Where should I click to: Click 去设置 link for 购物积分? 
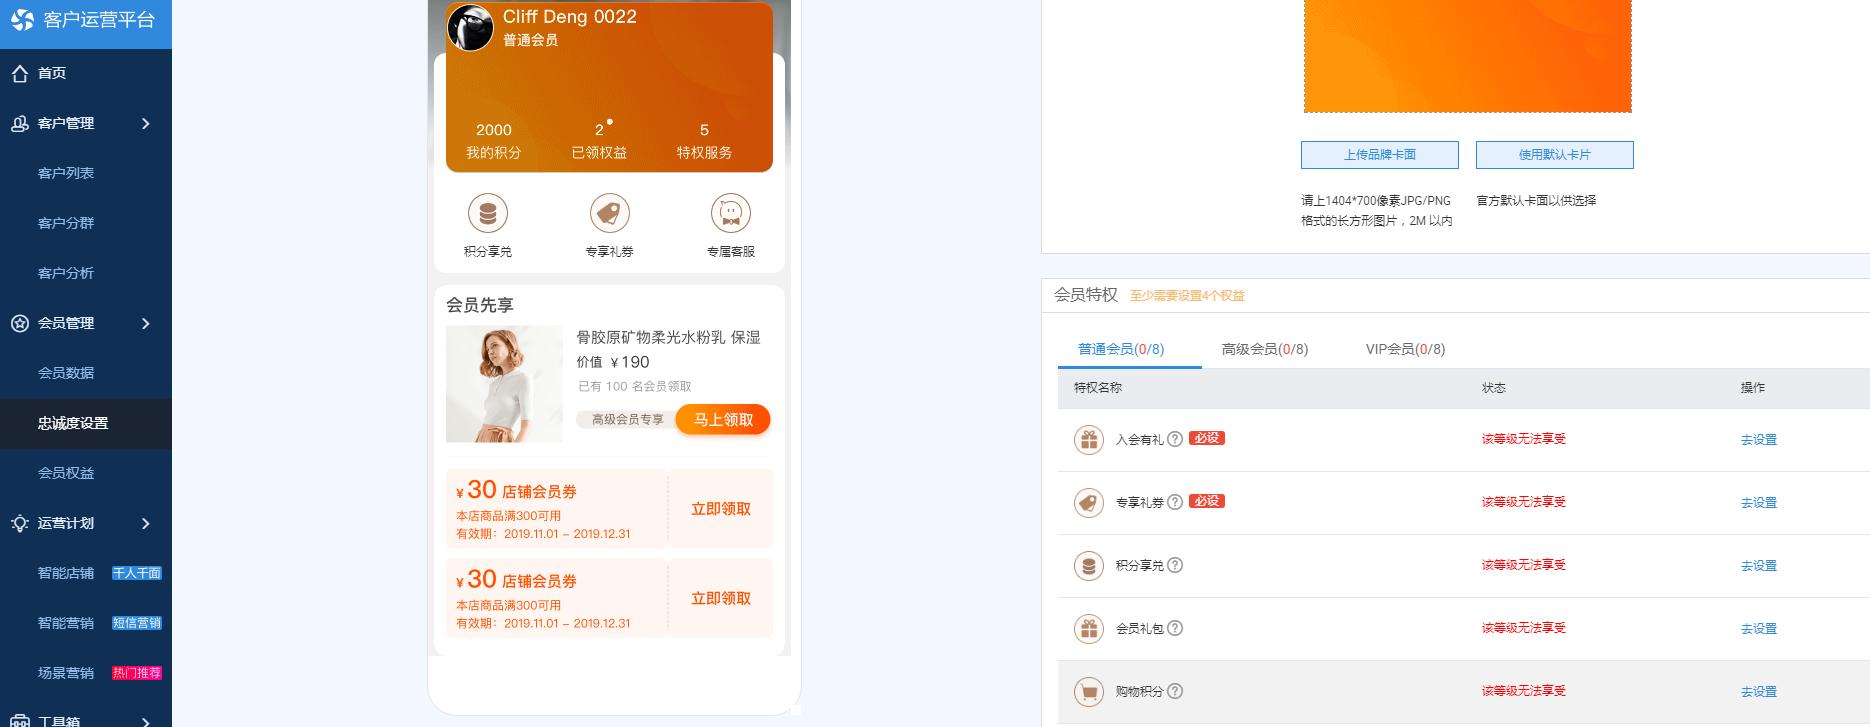point(1759,692)
